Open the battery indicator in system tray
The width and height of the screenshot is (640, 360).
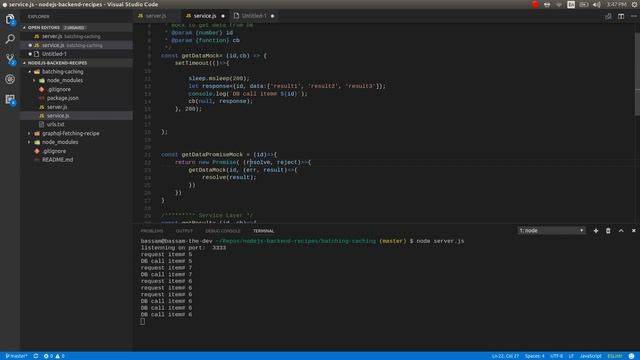point(584,4)
